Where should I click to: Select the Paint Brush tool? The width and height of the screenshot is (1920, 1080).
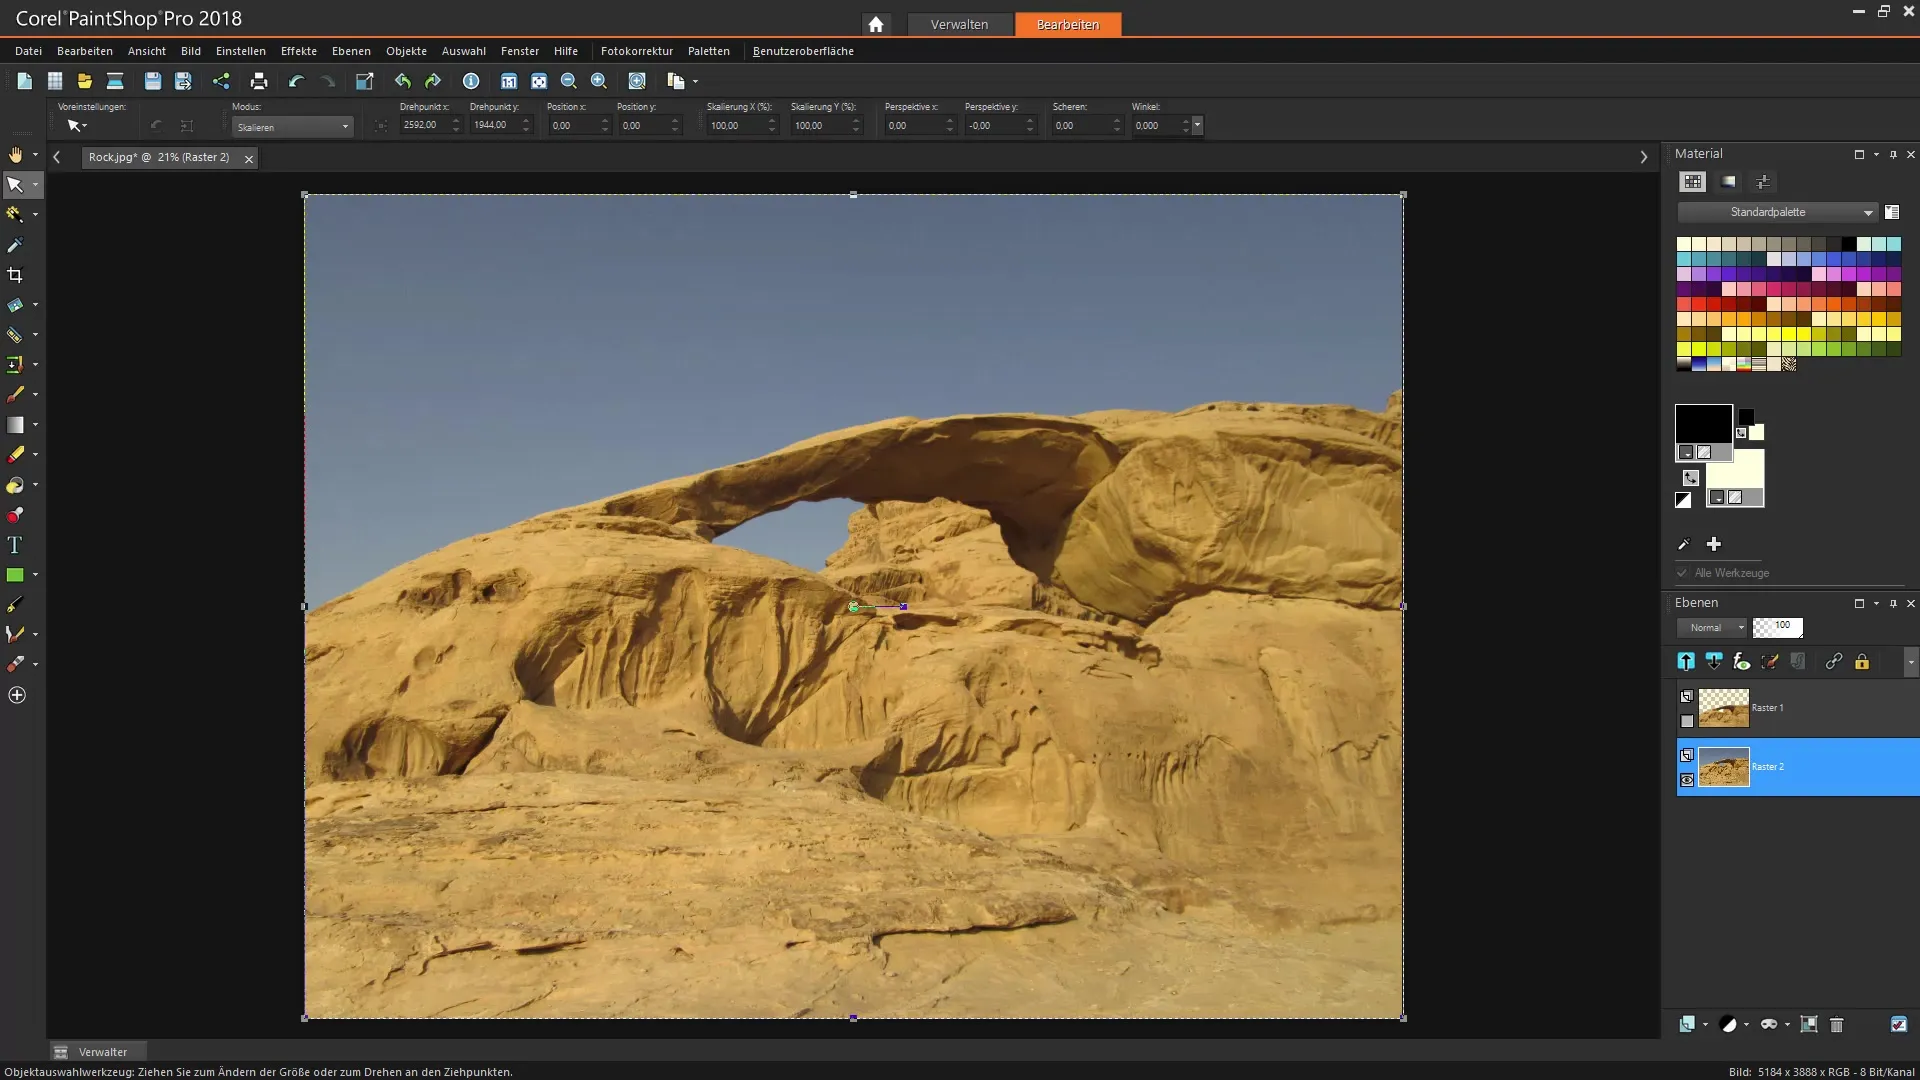click(15, 394)
